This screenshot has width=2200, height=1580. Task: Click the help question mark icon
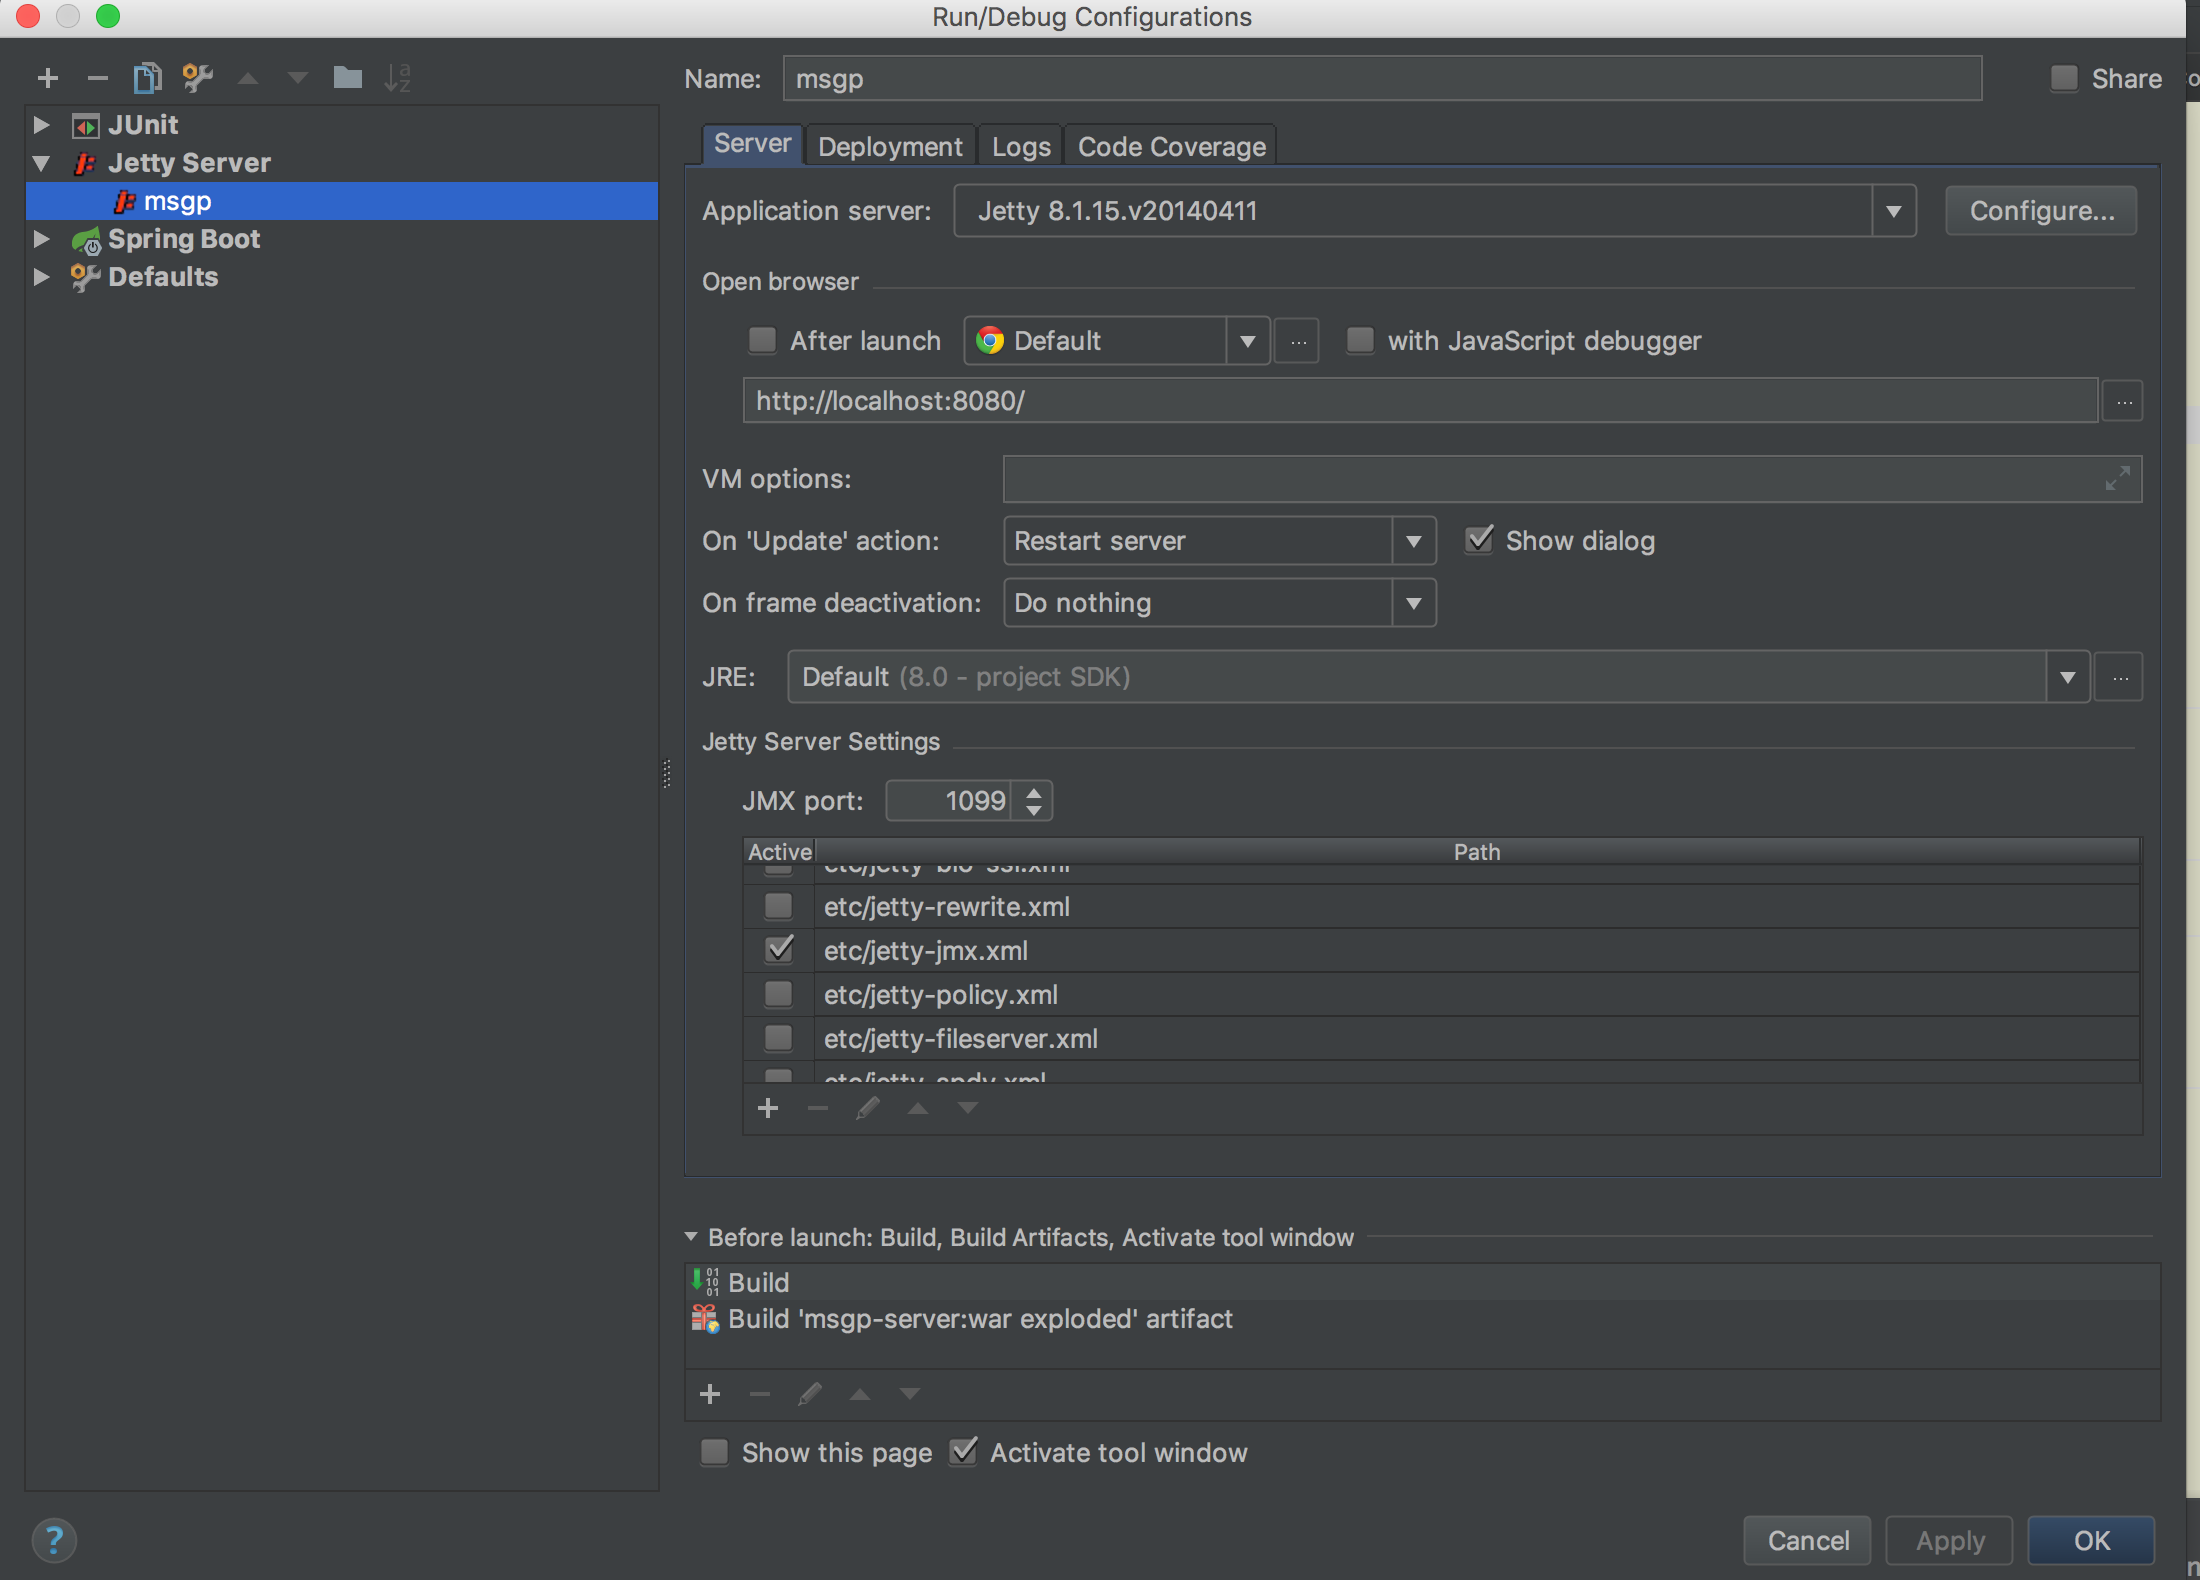pyautogui.click(x=54, y=1540)
